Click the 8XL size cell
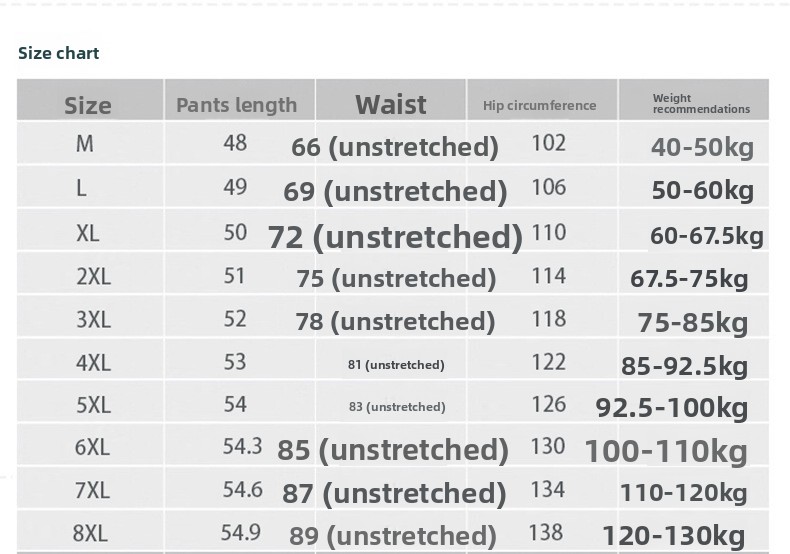This screenshot has height=554, width=790. tap(90, 533)
